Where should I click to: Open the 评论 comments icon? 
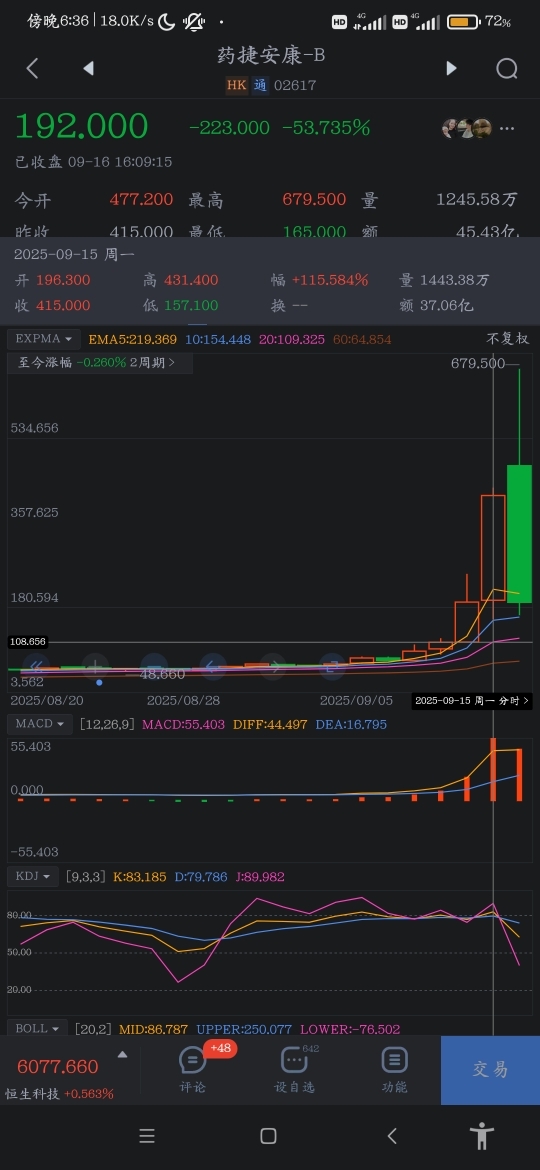(192, 1069)
